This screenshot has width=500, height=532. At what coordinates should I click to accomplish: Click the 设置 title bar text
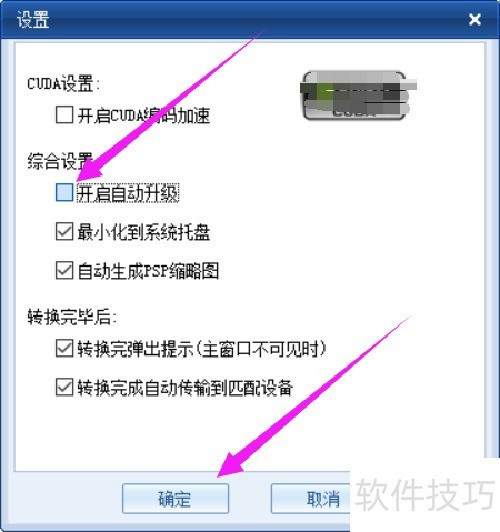[33, 19]
